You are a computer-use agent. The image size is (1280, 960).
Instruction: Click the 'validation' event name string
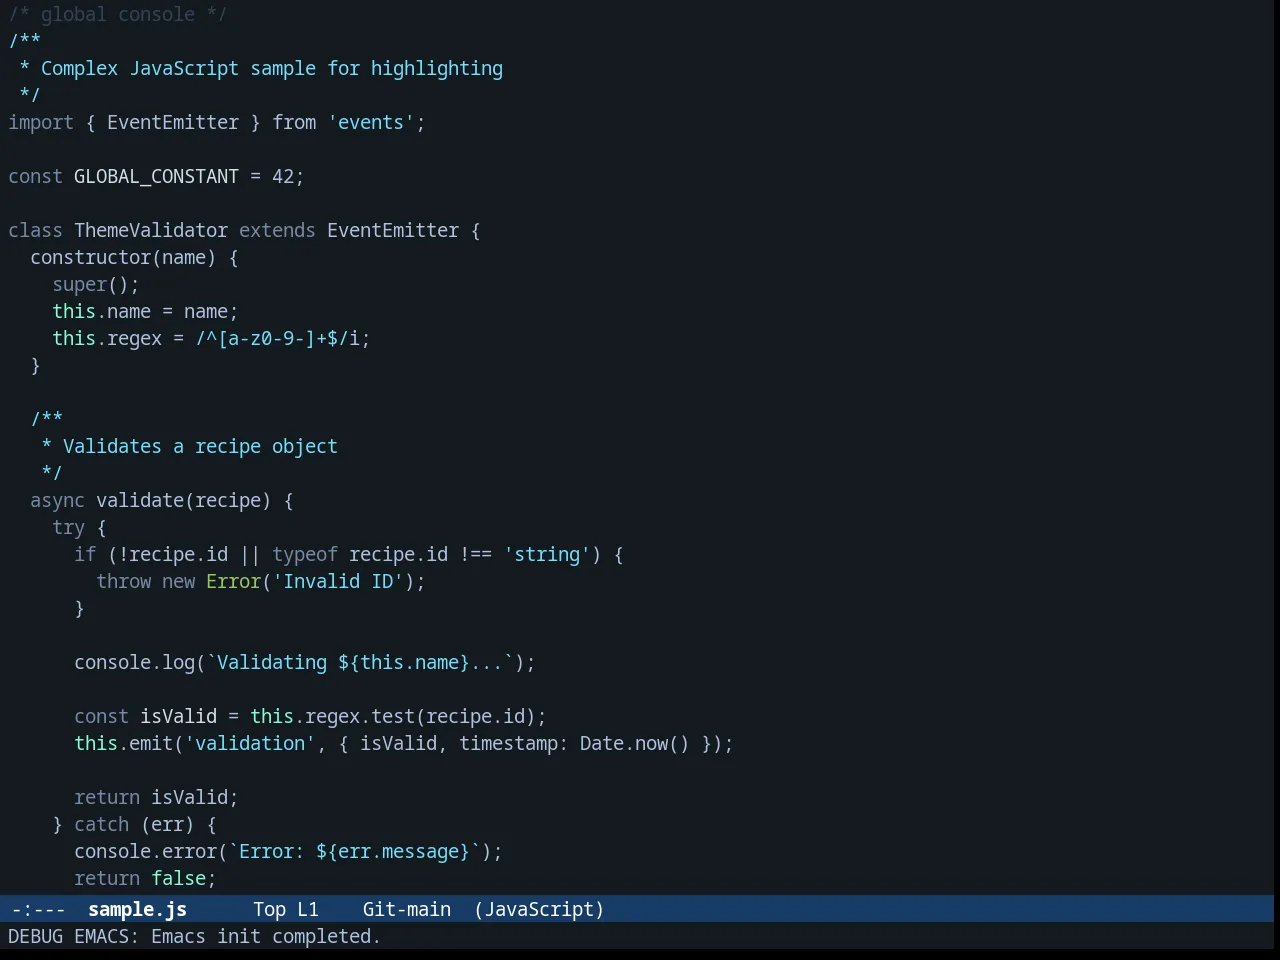pos(250,743)
